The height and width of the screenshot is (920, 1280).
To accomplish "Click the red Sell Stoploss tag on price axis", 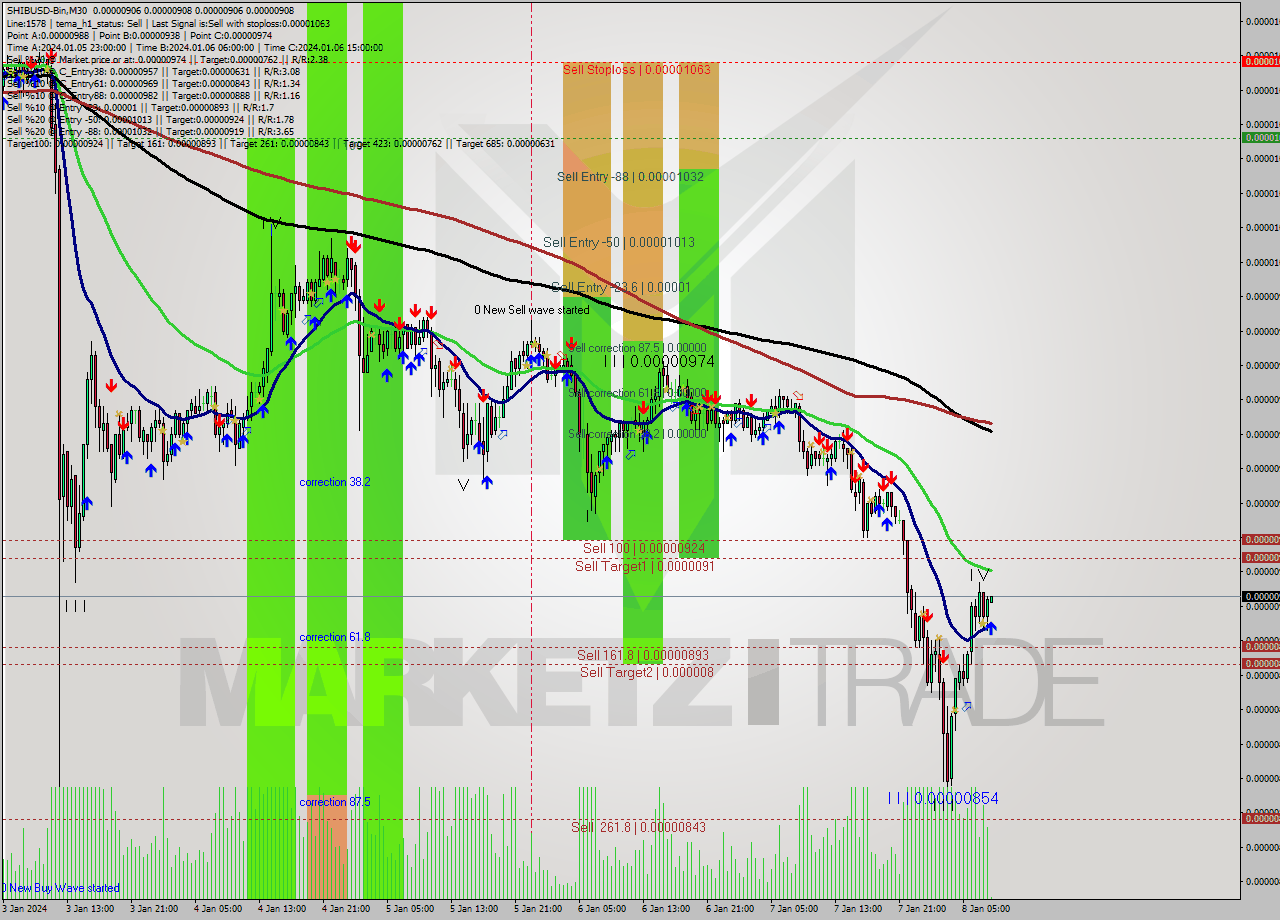I will pyautogui.click(x=1260, y=61).
